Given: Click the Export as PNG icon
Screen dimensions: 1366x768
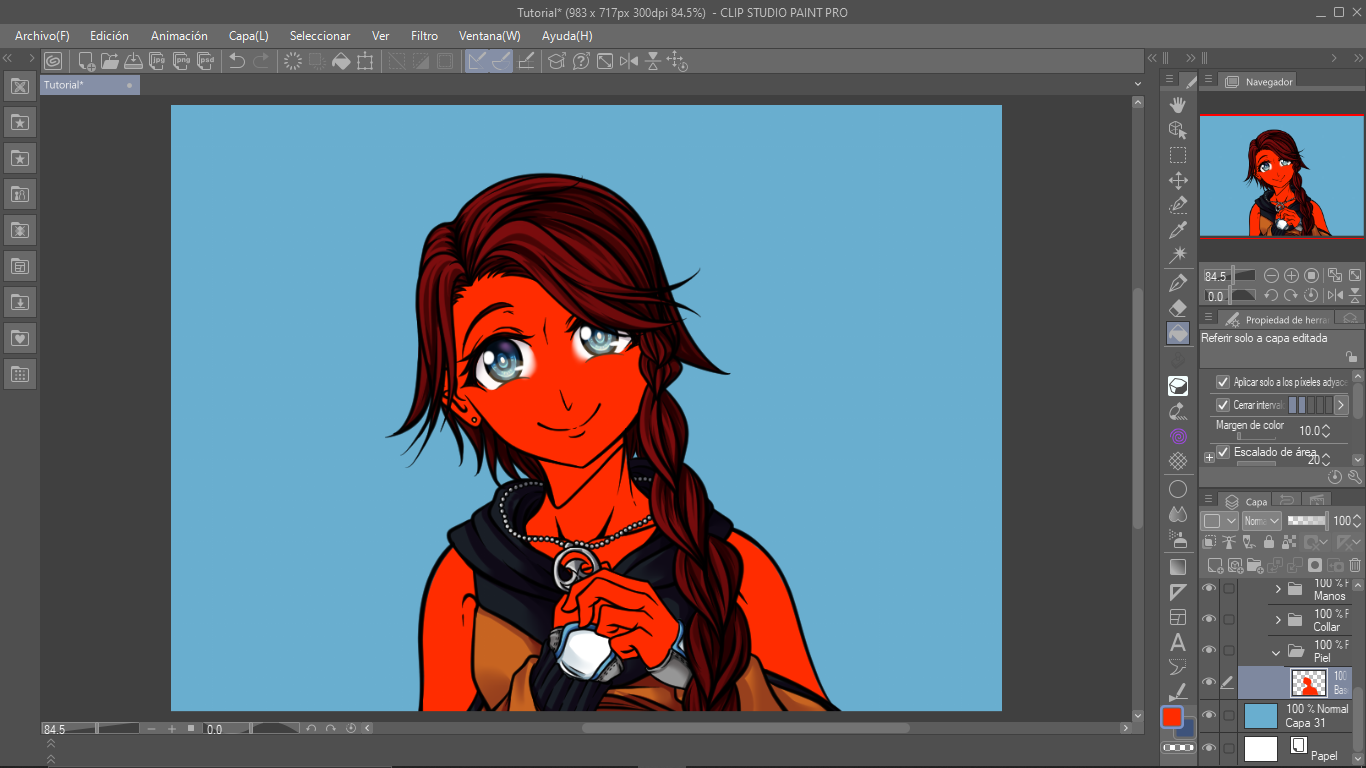Looking at the screenshot, I should (182, 61).
